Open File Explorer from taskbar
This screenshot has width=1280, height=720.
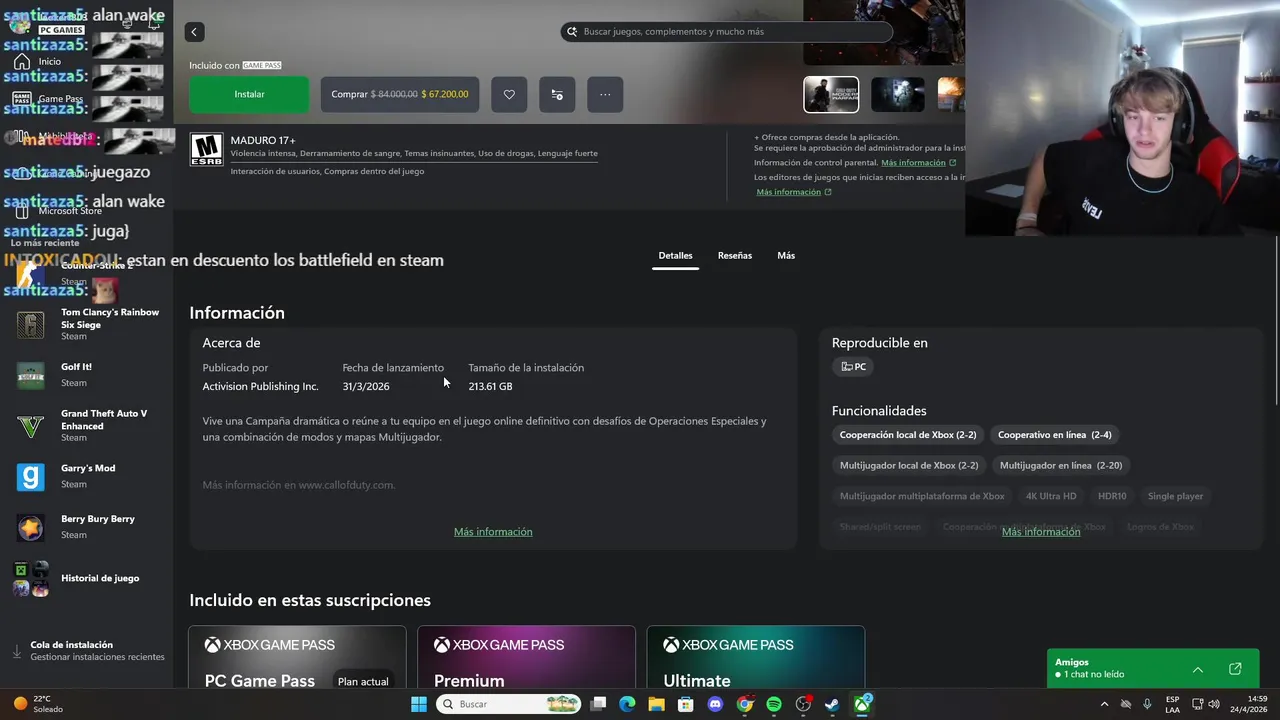[656, 704]
